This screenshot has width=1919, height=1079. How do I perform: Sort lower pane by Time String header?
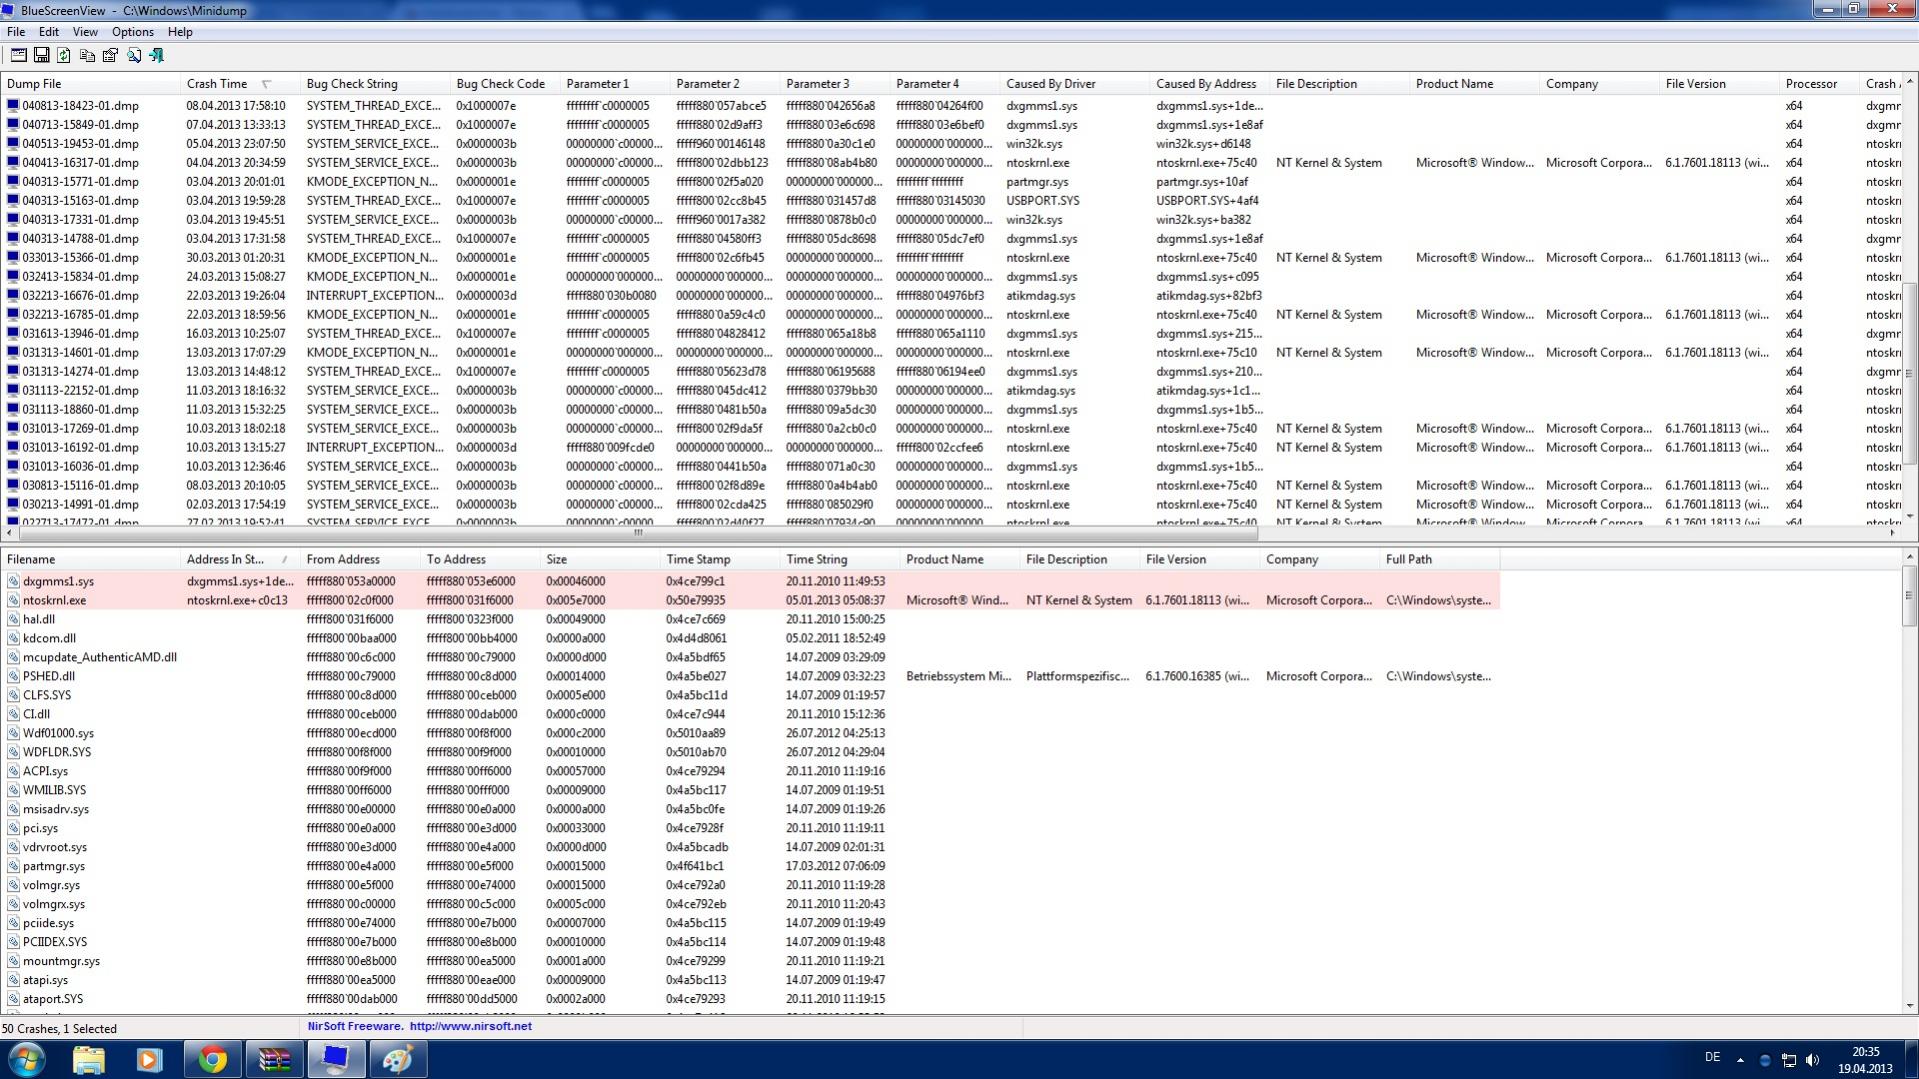coord(840,559)
